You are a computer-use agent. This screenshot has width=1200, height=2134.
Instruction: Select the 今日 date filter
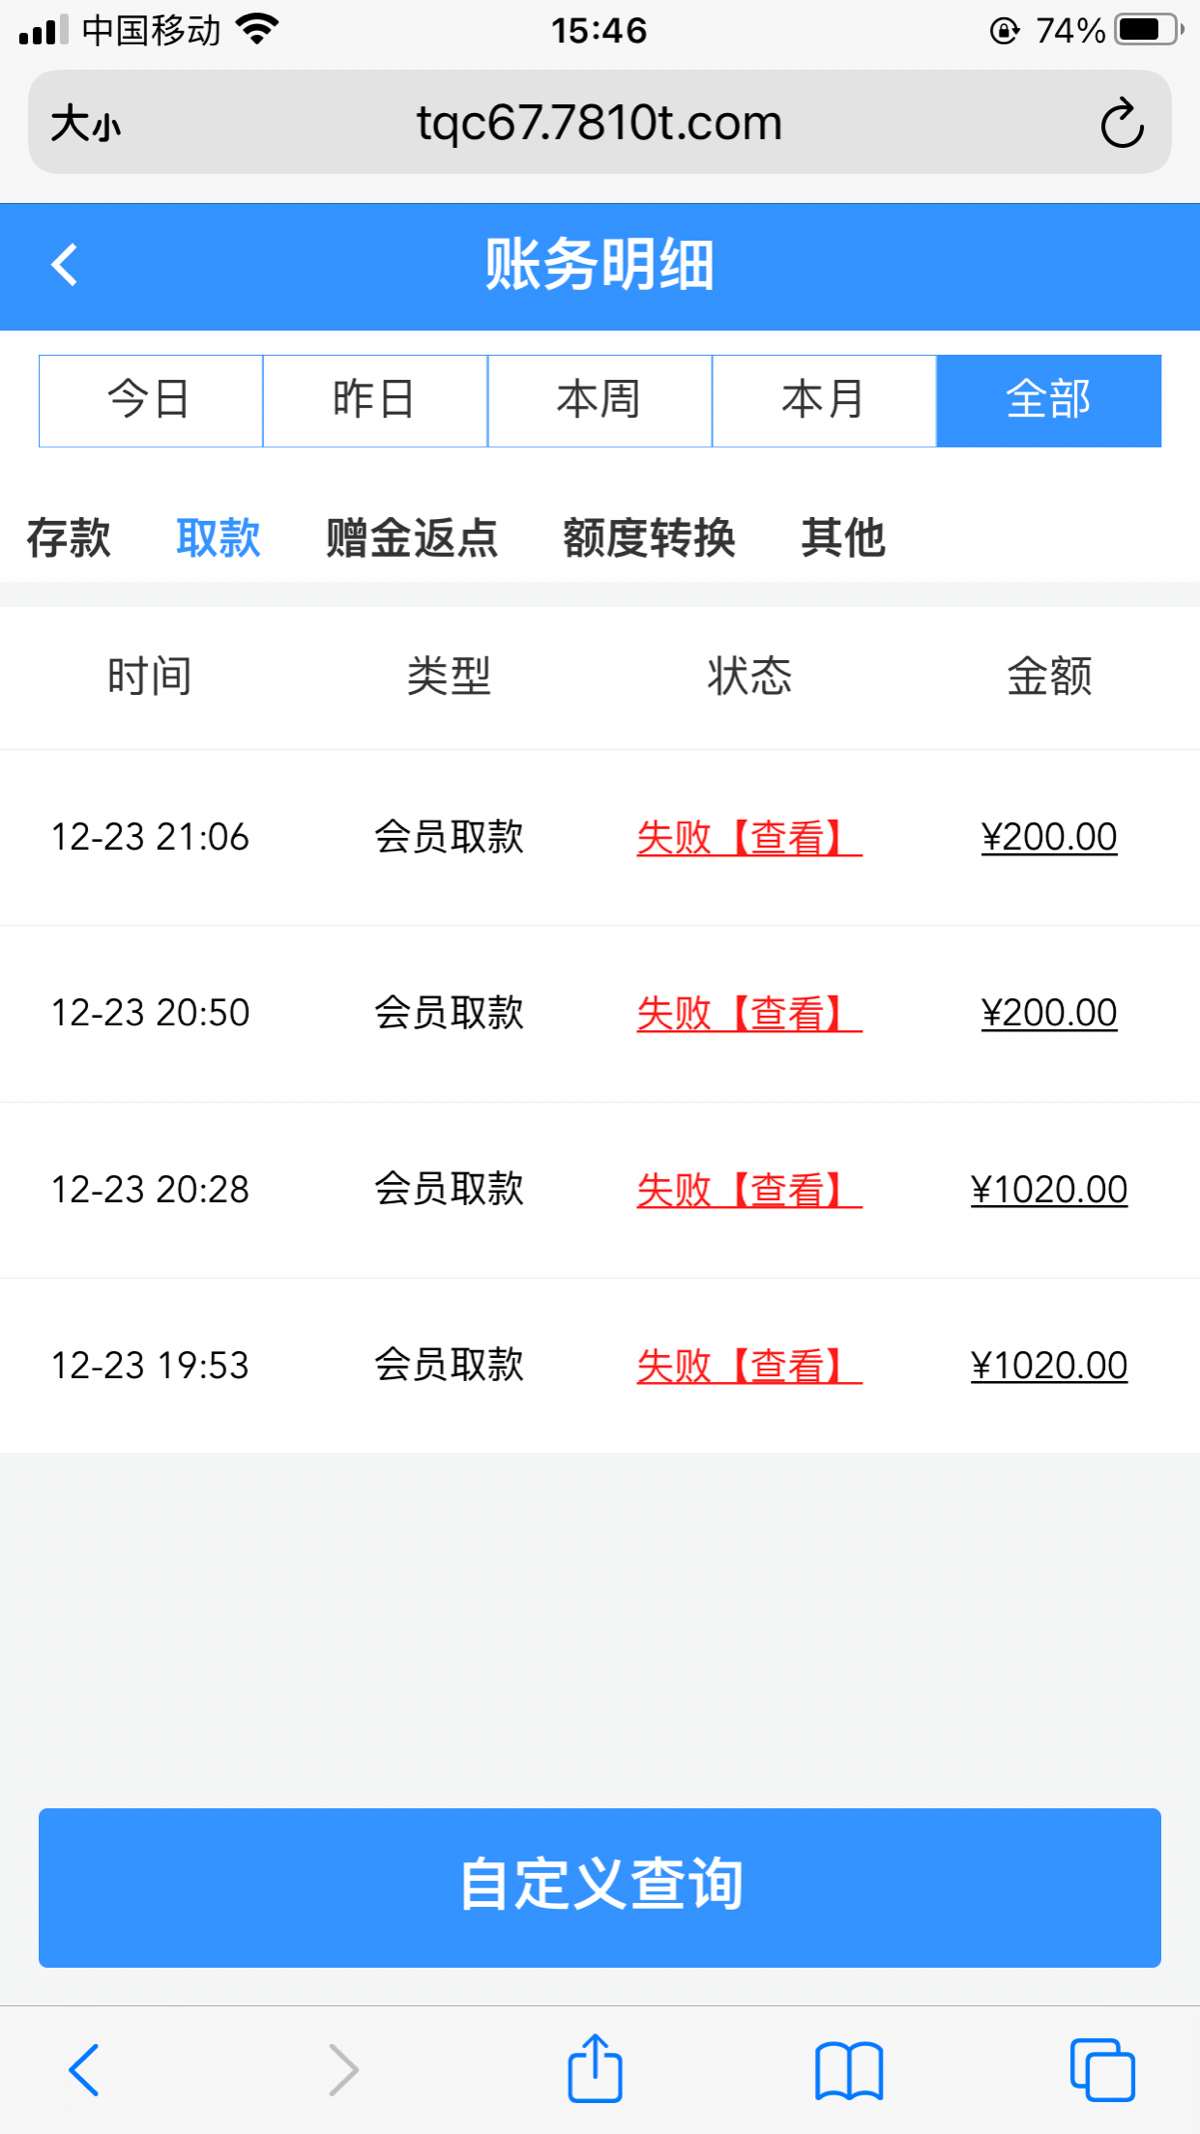point(151,400)
